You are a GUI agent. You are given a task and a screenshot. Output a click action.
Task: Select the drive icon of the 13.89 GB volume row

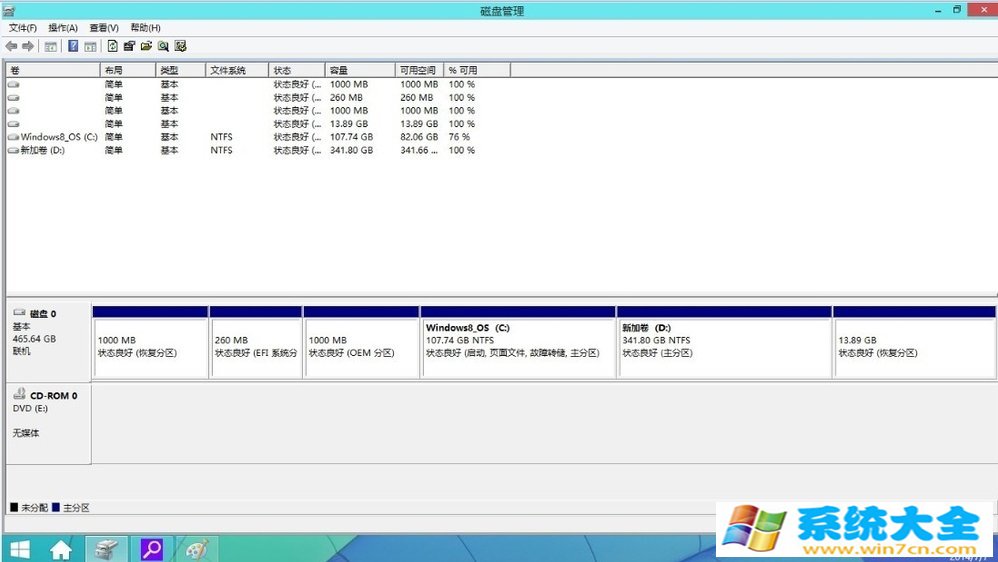click(x=13, y=124)
